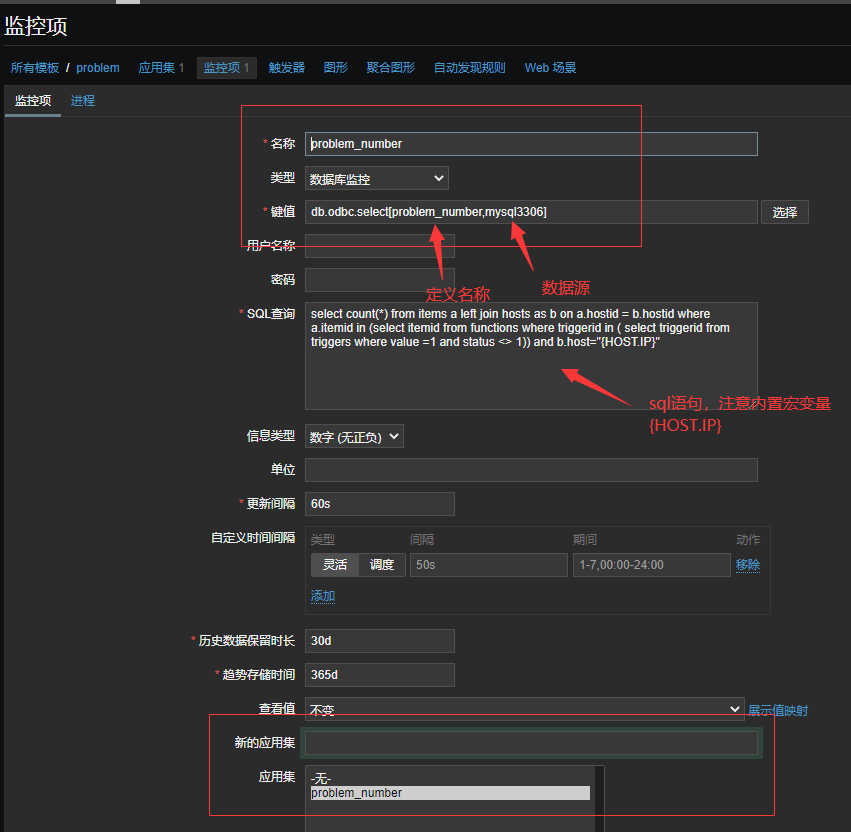Focus the 用户名称 input field
The image size is (851, 832).
pyautogui.click(x=380, y=246)
